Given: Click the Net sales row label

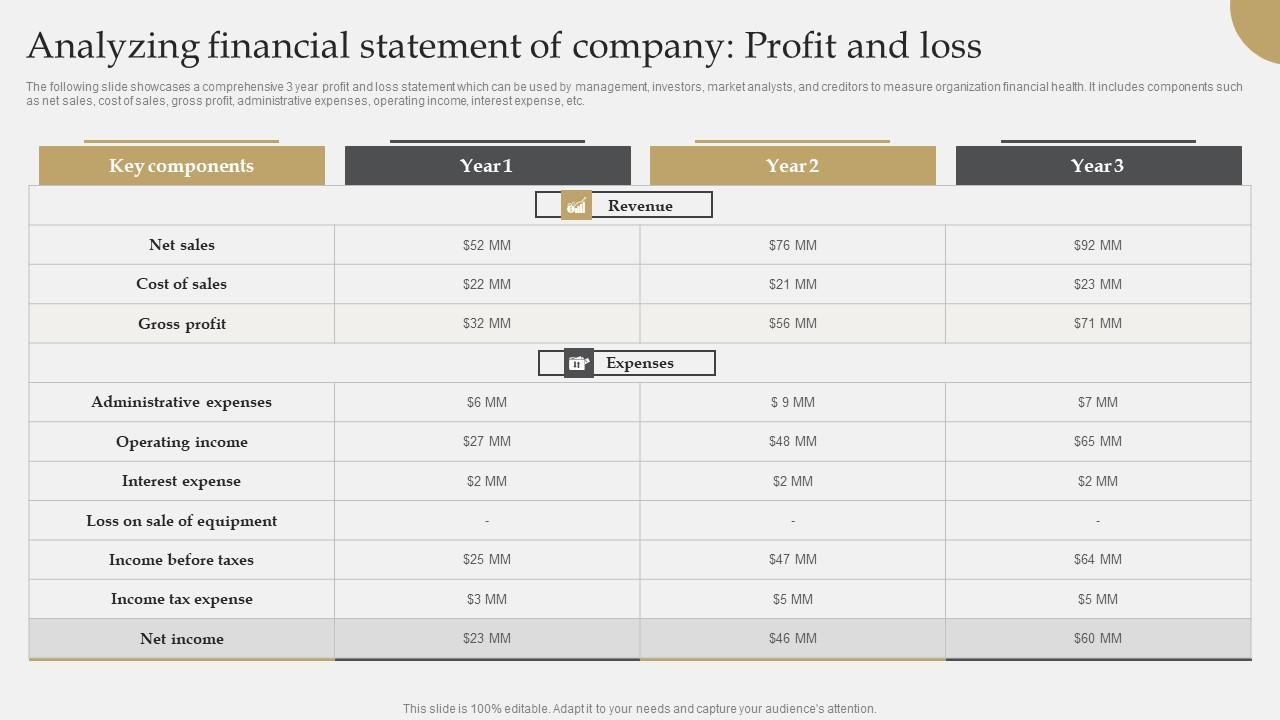Looking at the screenshot, I should (x=182, y=245).
